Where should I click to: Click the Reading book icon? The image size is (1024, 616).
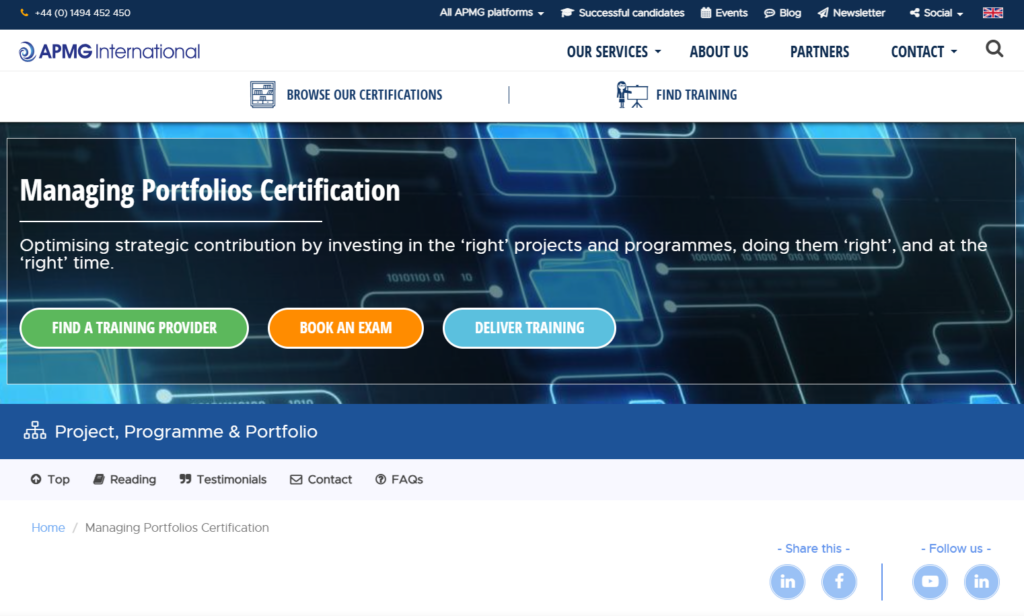click(99, 479)
